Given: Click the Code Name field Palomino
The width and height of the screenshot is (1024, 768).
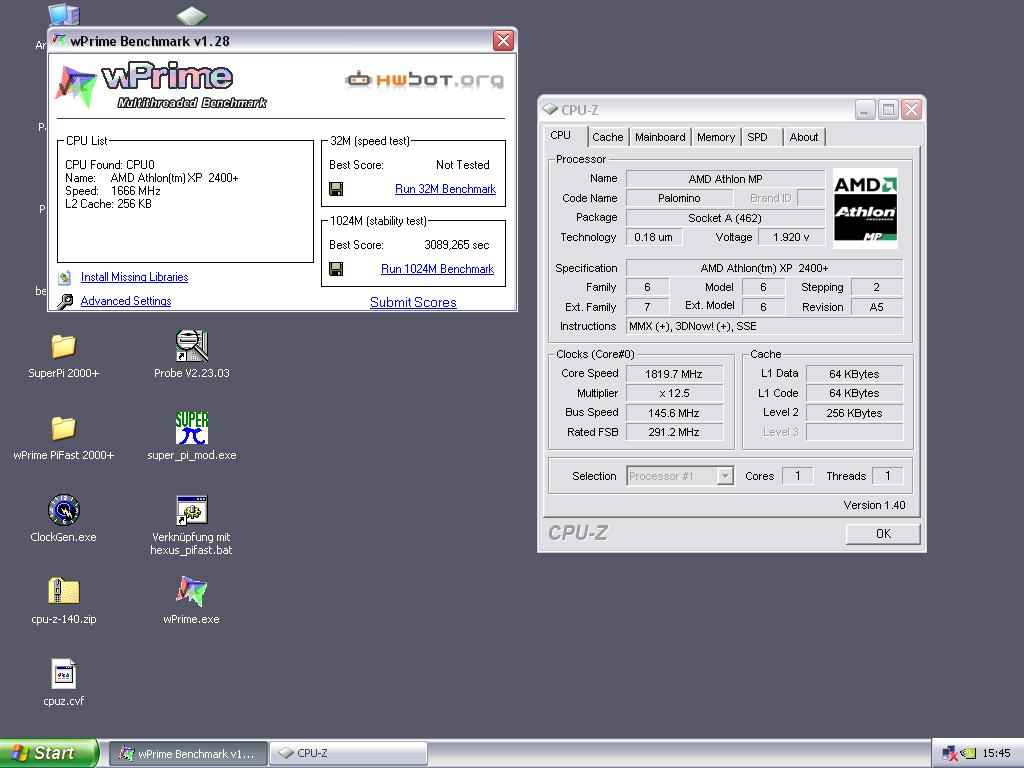Looking at the screenshot, I should [x=679, y=198].
